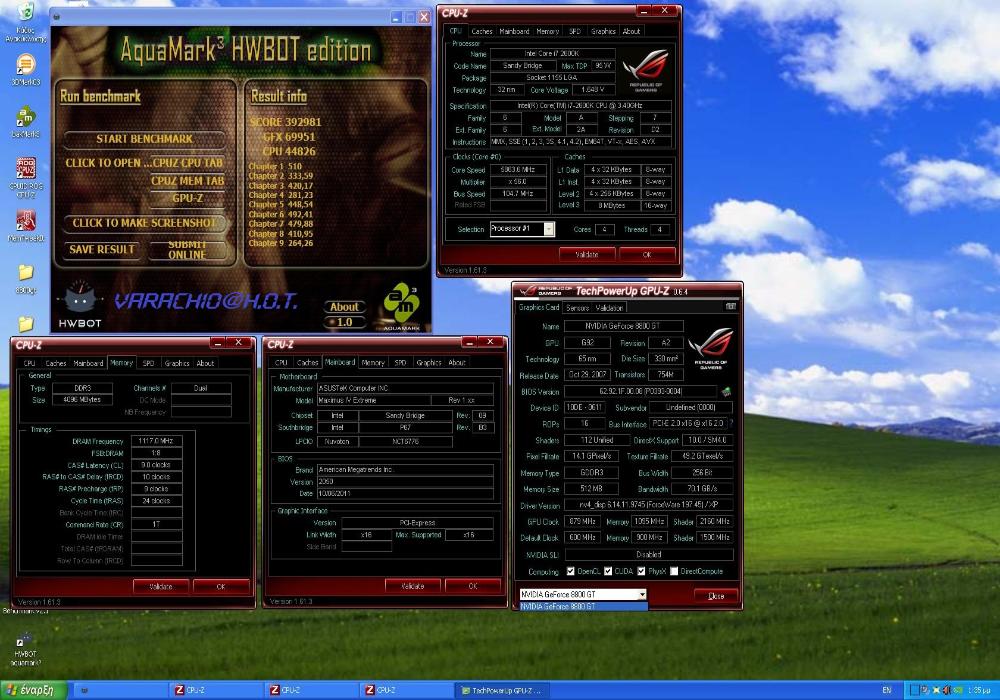Click the GPU-Z camera screenshot icon
The image size is (1000, 700).
[730, 307]
